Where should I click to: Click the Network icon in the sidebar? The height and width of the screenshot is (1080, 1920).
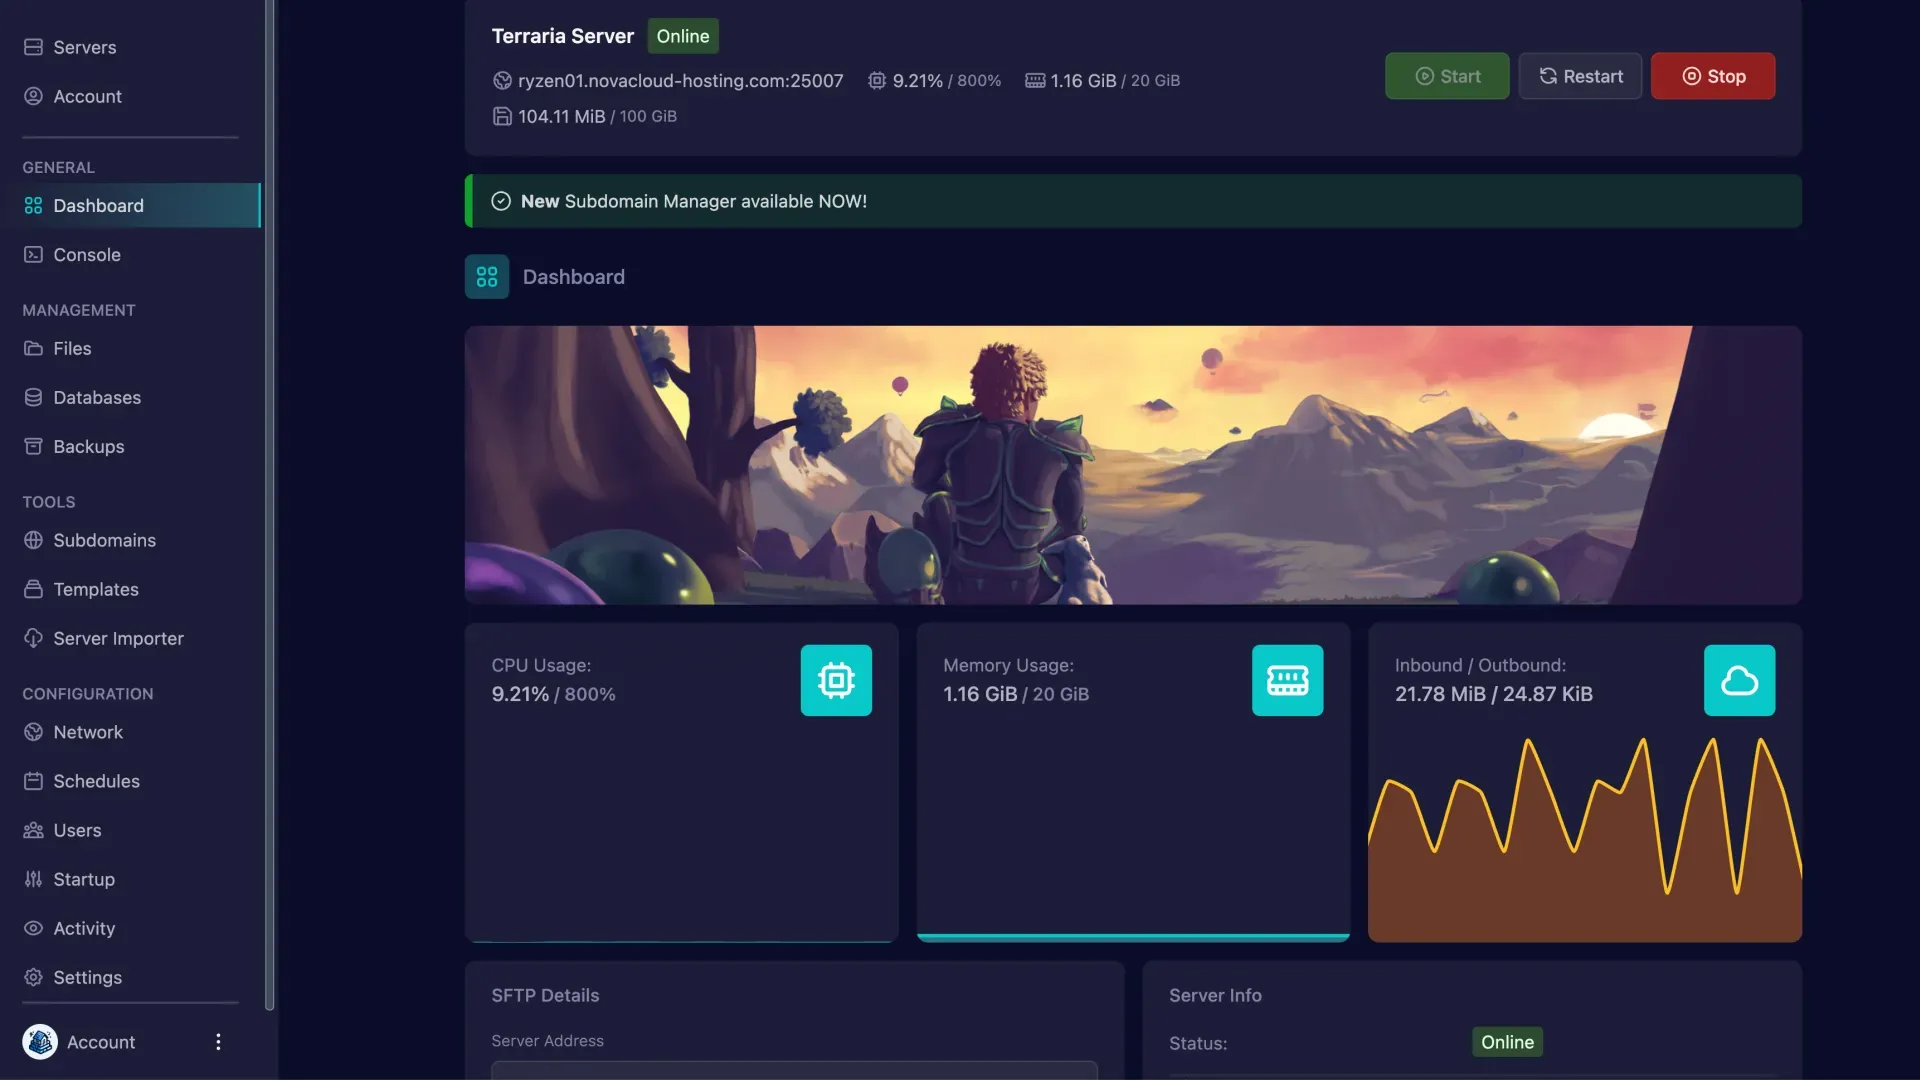point(33,732)
